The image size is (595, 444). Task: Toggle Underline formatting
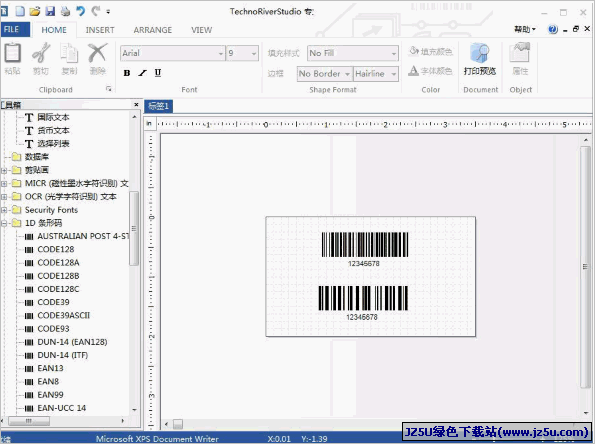[x=158, y=73]
